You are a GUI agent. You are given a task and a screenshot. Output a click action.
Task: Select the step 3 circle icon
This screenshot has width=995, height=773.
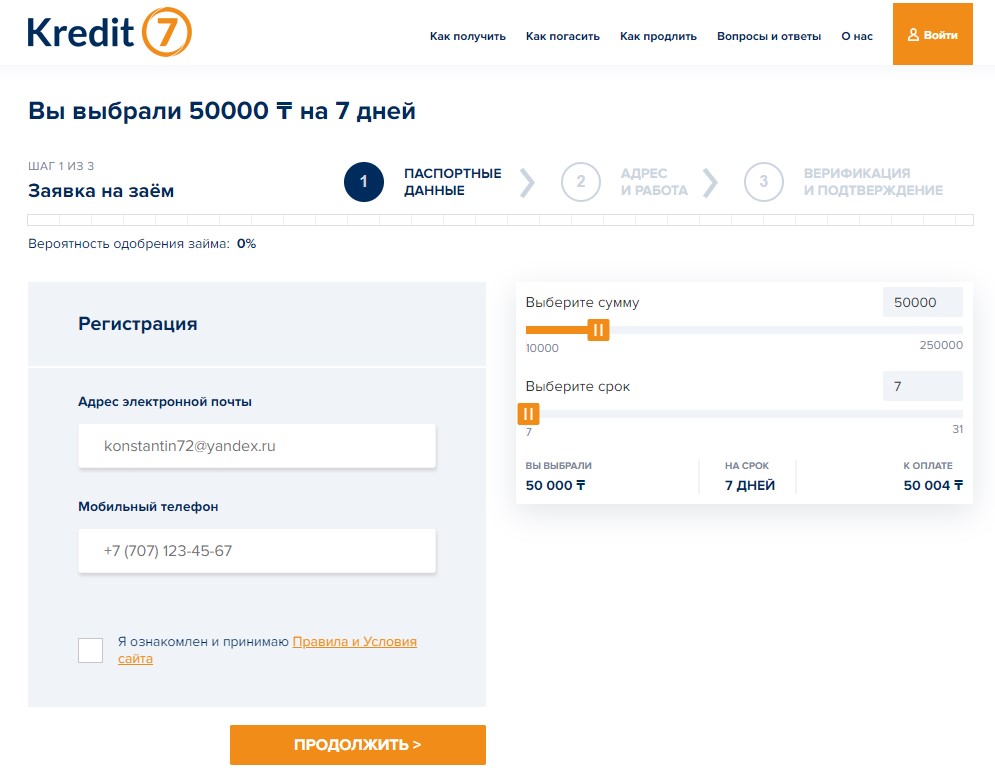coord(763,182)
